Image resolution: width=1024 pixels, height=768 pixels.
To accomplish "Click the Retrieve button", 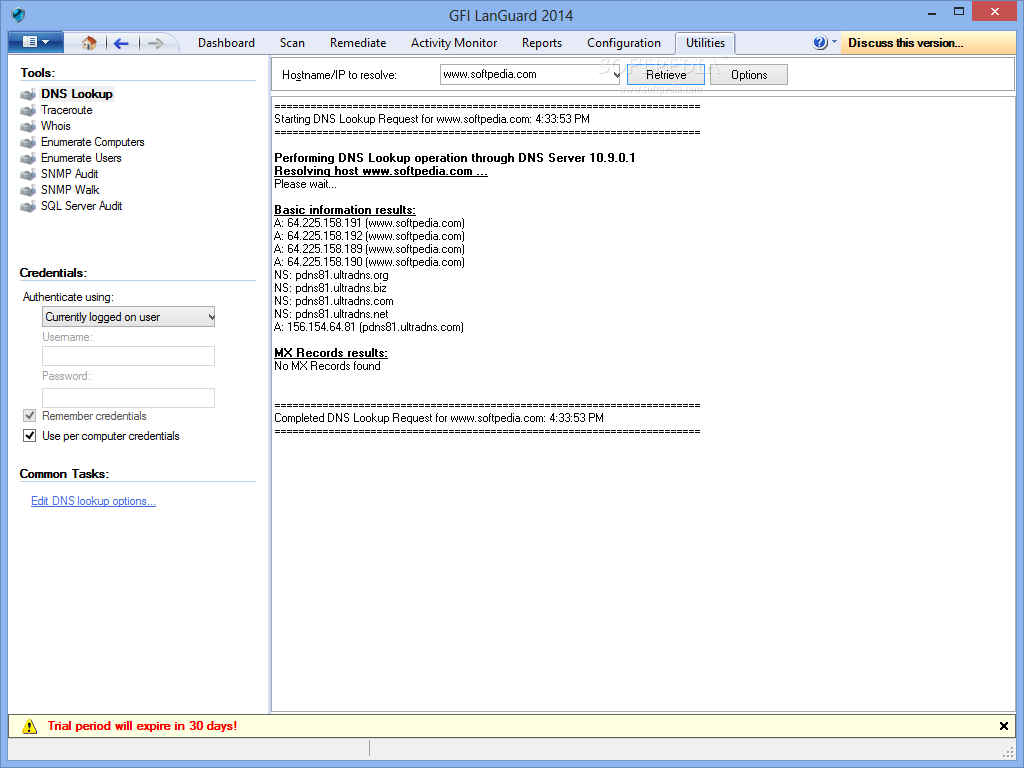I will click(665, 74).
